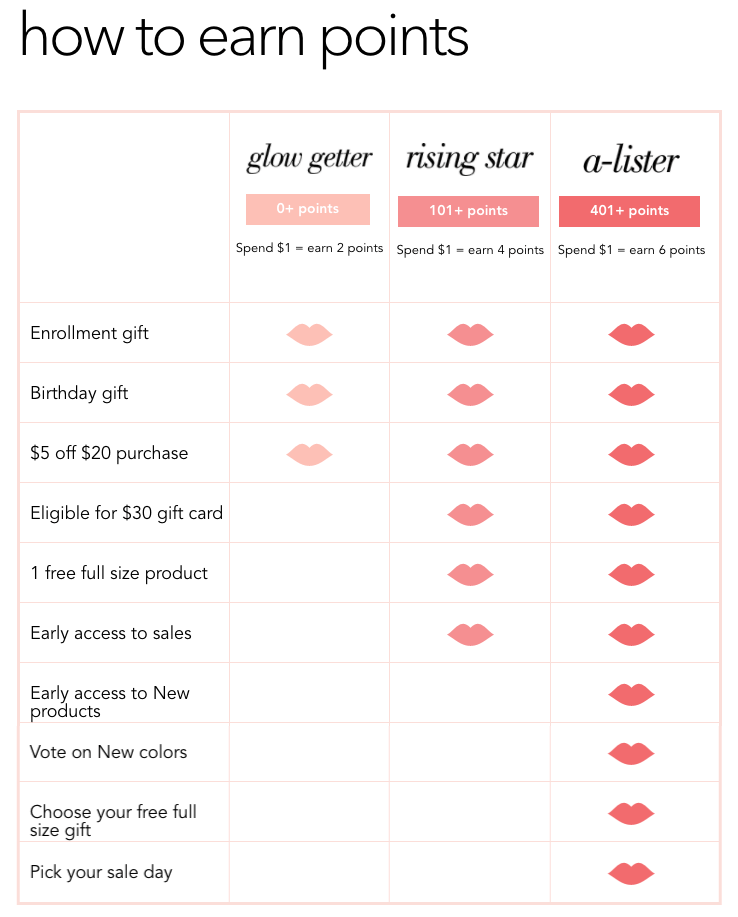This screenshot has width=738, height=917.
Task: Click the 401+ points badge
Action: 629,211
